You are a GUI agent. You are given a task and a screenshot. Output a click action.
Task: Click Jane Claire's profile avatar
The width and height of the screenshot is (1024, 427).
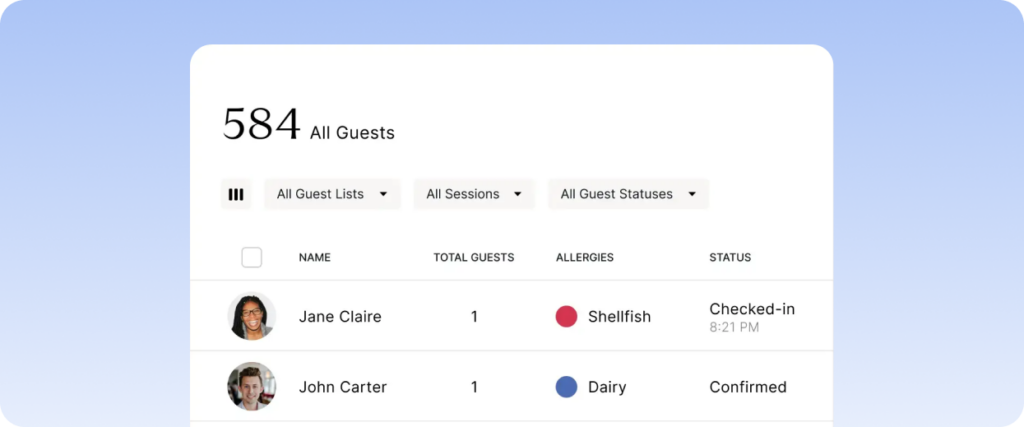[251, 316]
